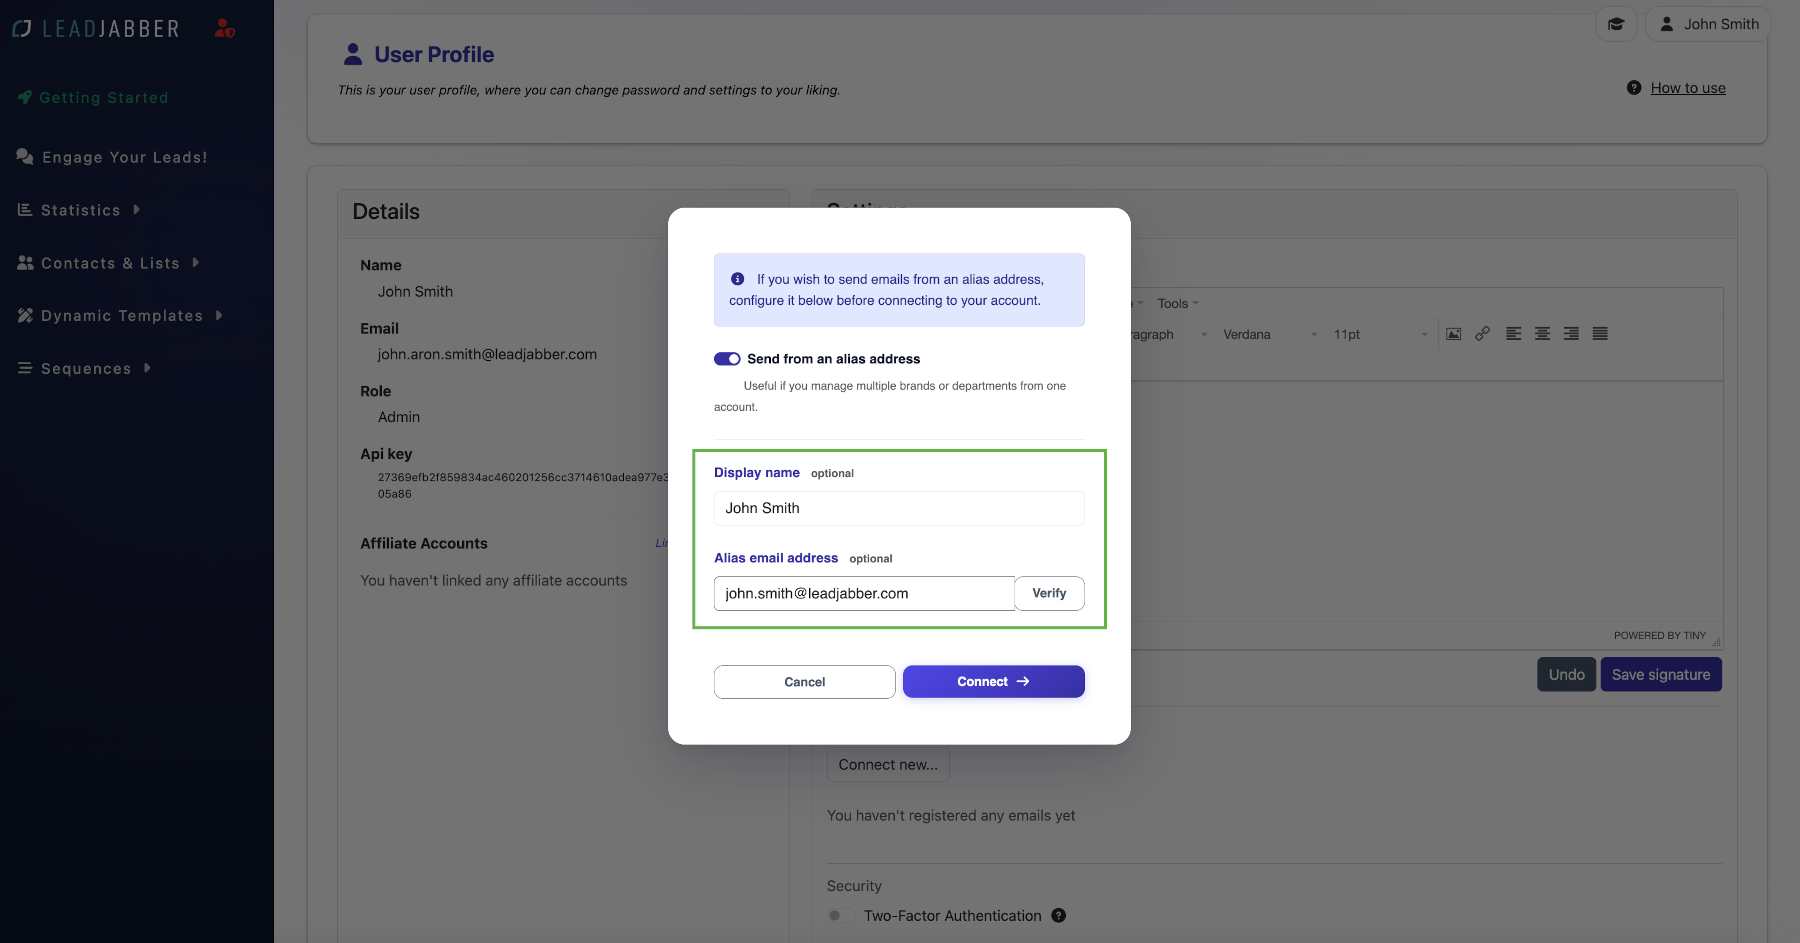The image size is (1800, 943).
Task: Click the Two-Factor Authentication help icon
Action: point(1059,915)
